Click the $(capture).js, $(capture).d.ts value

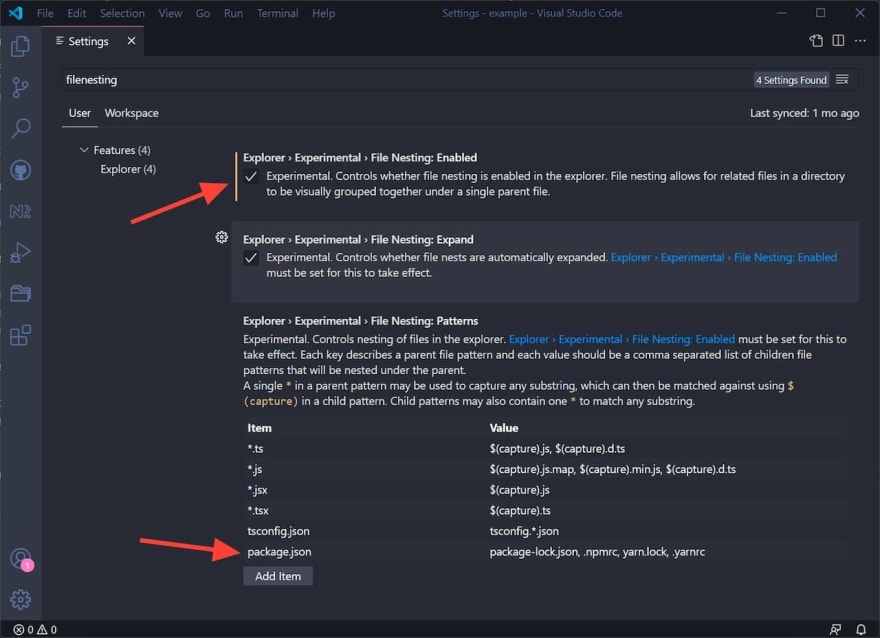[557, 448]
